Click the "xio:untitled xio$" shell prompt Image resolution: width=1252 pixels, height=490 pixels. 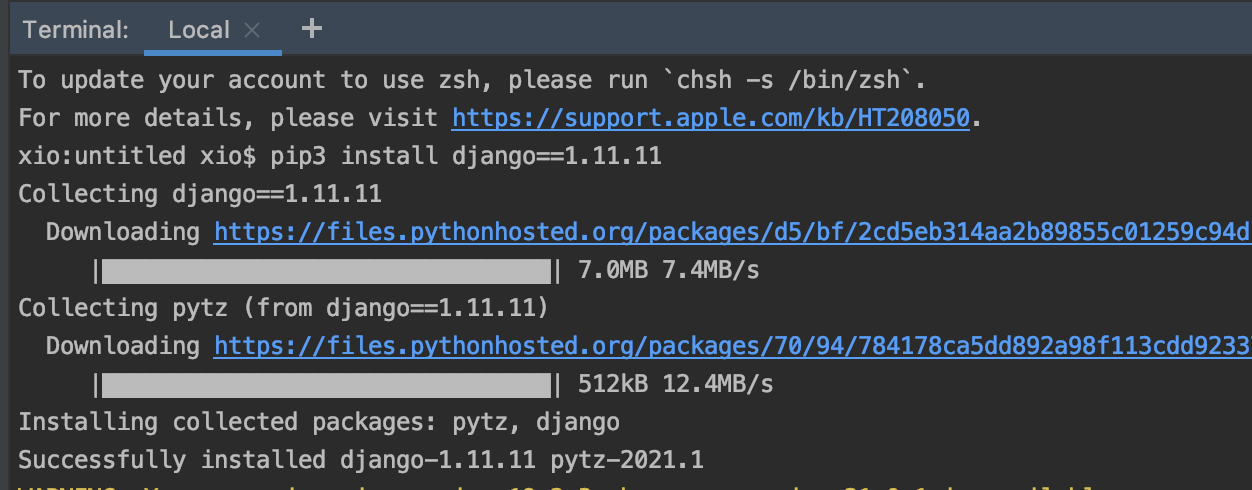coord(138,156)
